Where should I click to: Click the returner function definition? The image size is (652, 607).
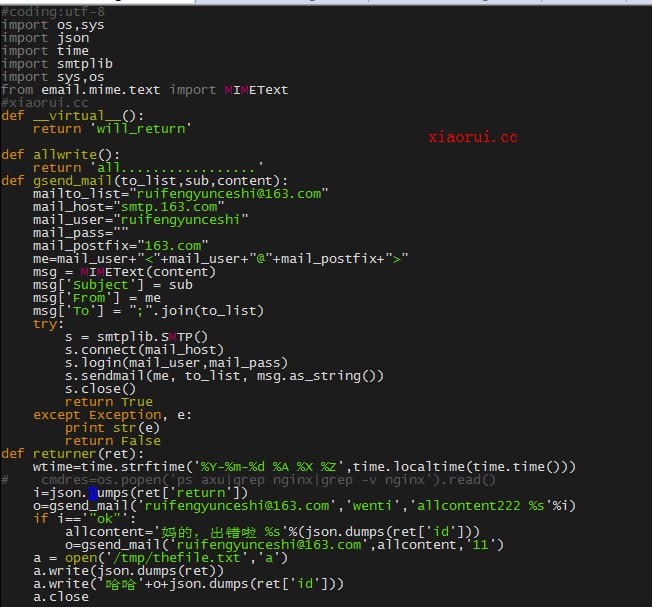(72, 453)
